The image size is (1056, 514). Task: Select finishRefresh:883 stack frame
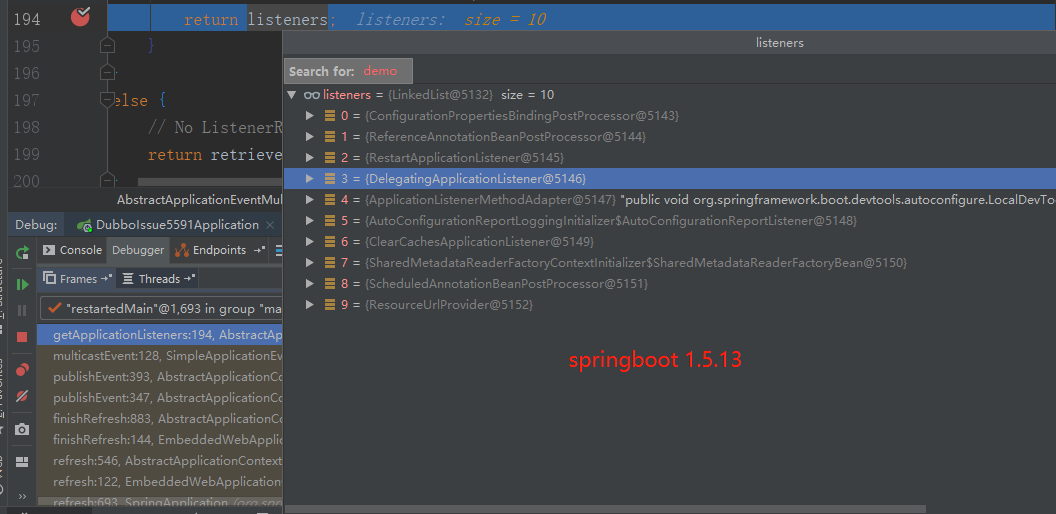pos(160,418)
